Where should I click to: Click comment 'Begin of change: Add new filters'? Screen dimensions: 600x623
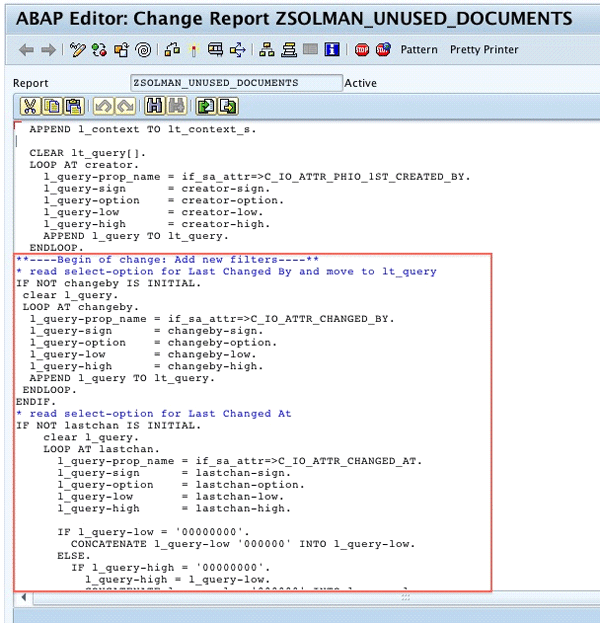tap(167, 260)
